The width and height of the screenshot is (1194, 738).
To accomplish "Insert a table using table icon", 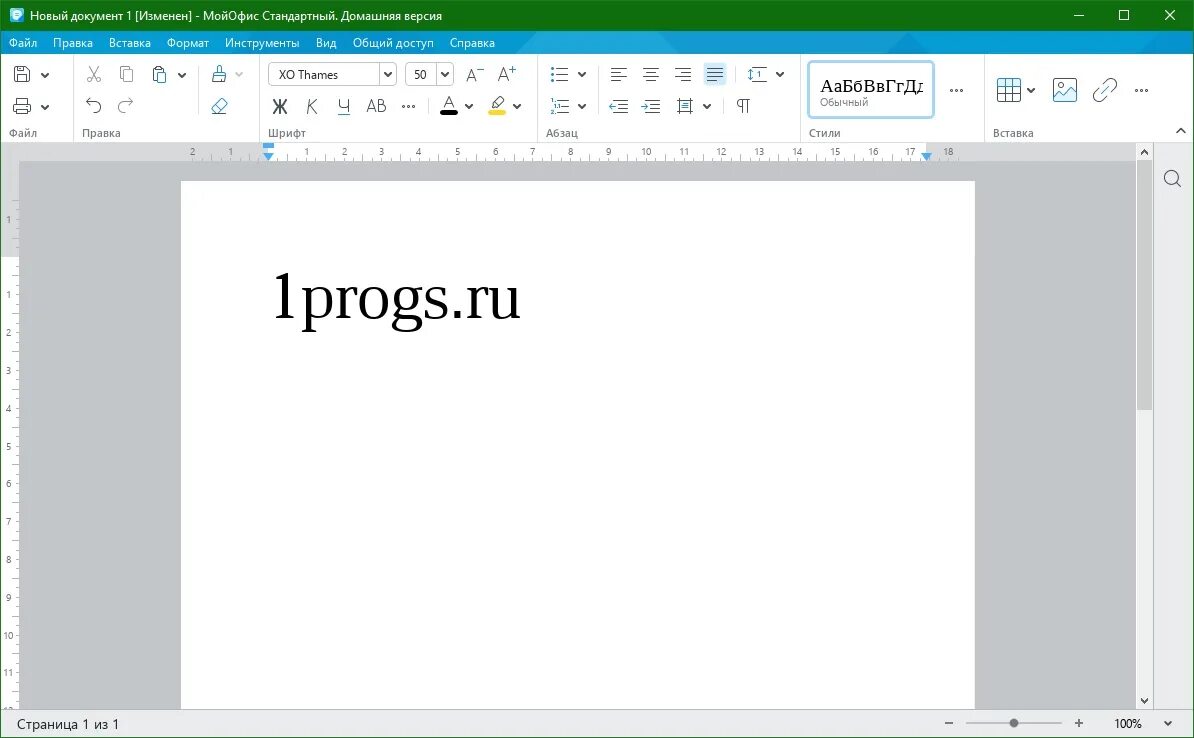I will 1008,90.
